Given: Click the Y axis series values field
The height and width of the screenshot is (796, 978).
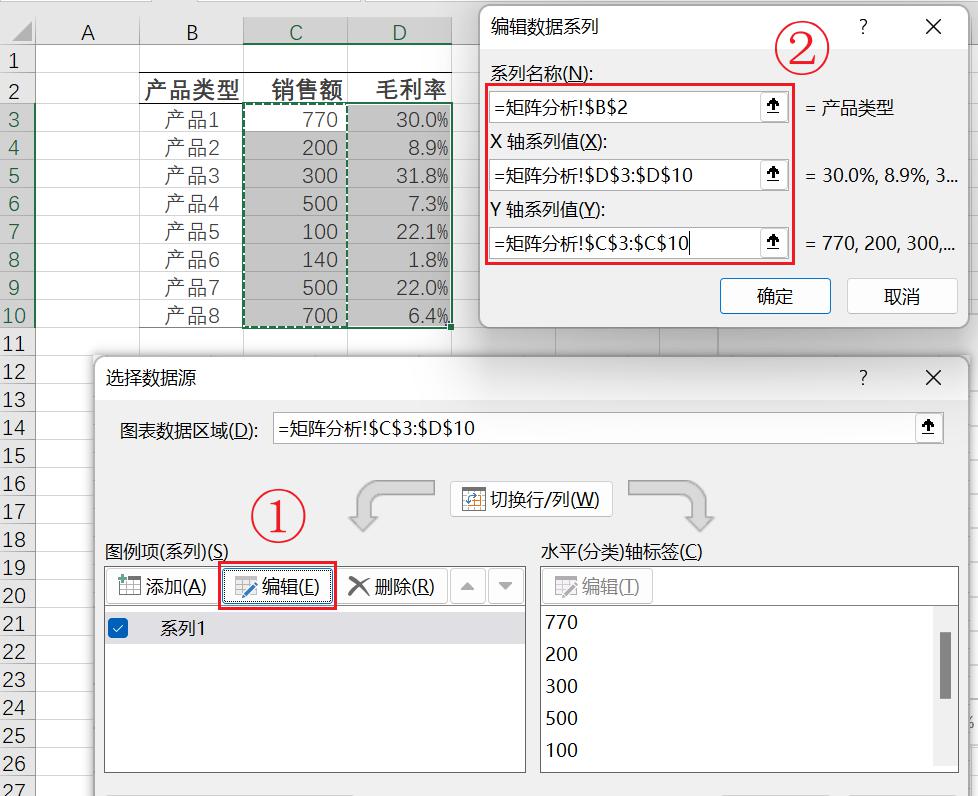Looking at the screenshot, I should [x=625, y=242].
